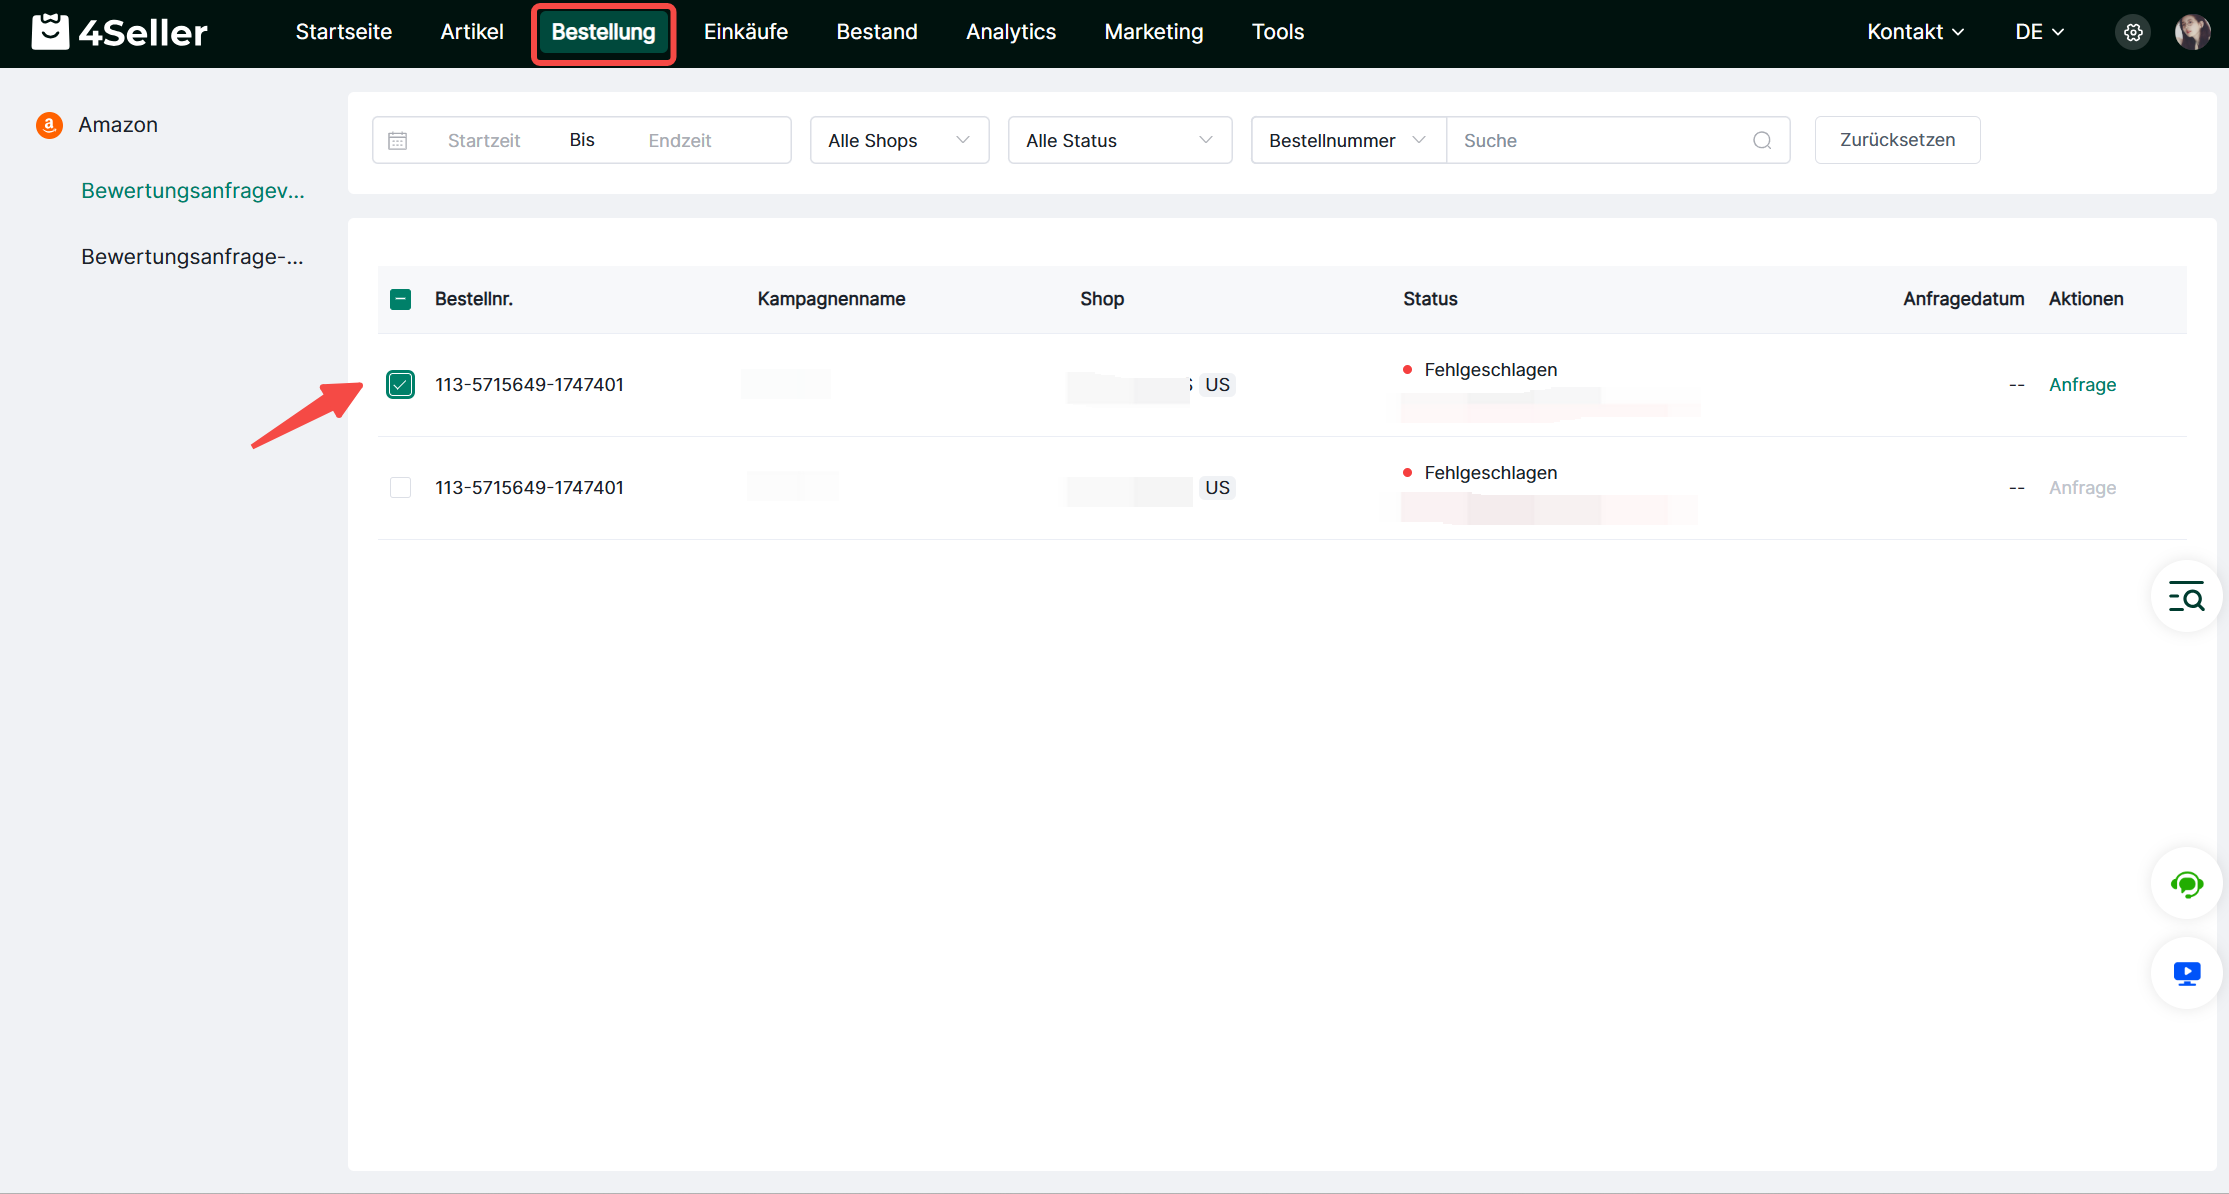Click the calendar icon in date filter
Image resolution: width=2229 pixels, height=1194 pixels.
point(397,141)
